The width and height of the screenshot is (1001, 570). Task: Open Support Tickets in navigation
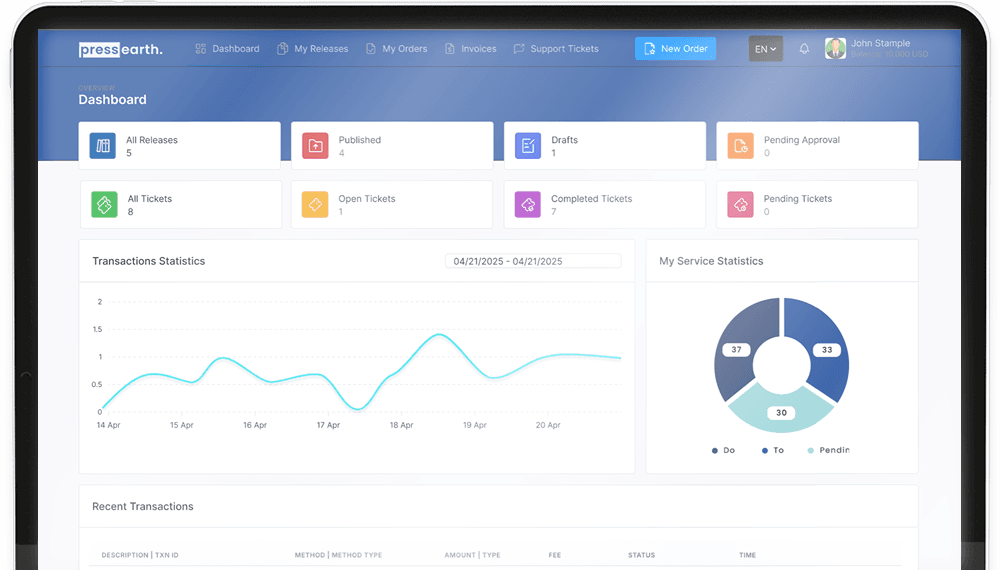click(556, 49)
